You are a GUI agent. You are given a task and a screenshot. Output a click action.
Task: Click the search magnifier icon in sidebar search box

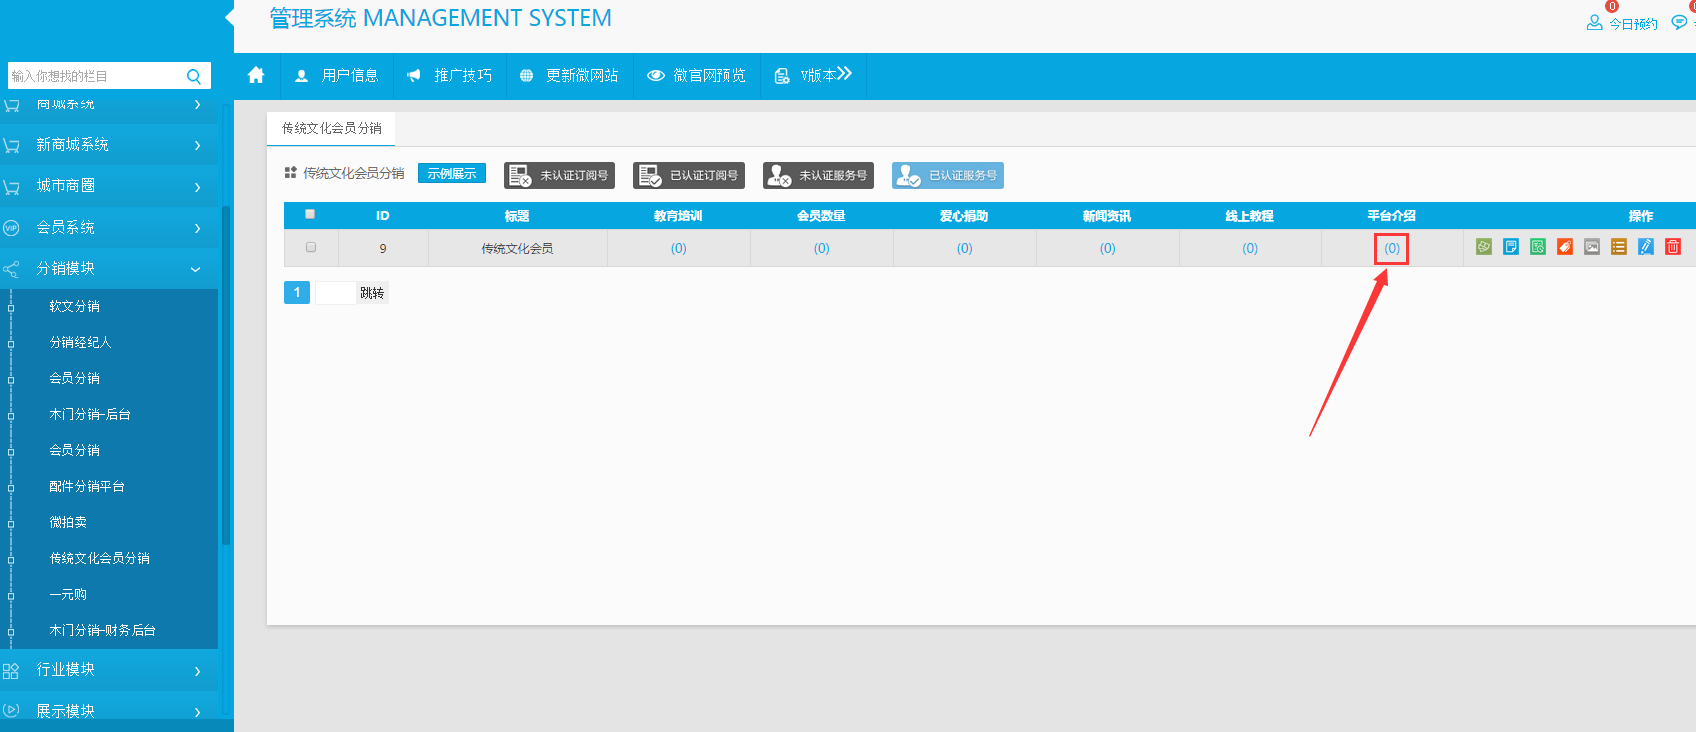point(194,76)
